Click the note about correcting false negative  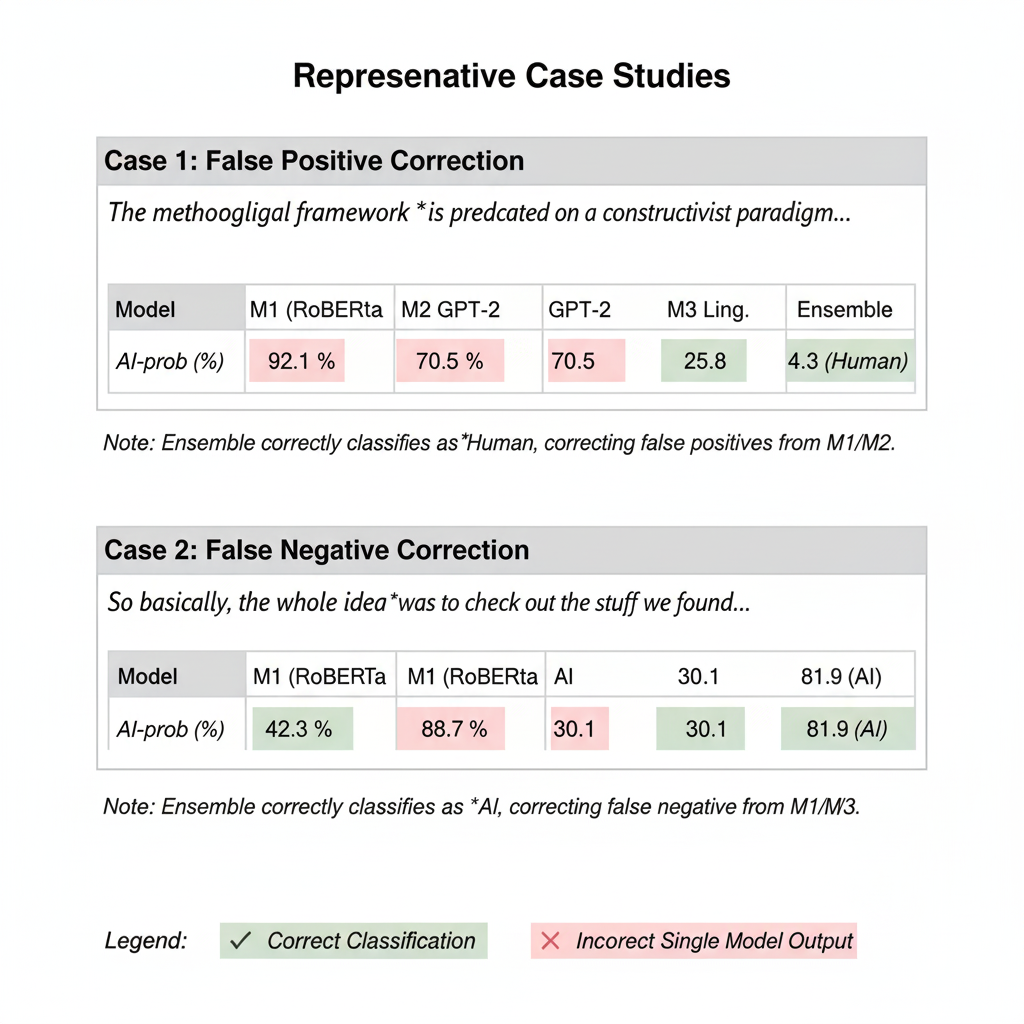[481, 806]
